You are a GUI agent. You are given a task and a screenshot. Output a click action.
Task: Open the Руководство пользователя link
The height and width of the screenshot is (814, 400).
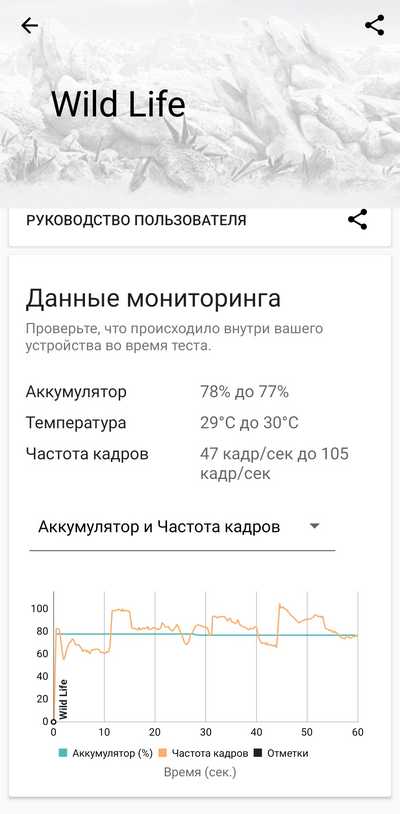(136, 220)
